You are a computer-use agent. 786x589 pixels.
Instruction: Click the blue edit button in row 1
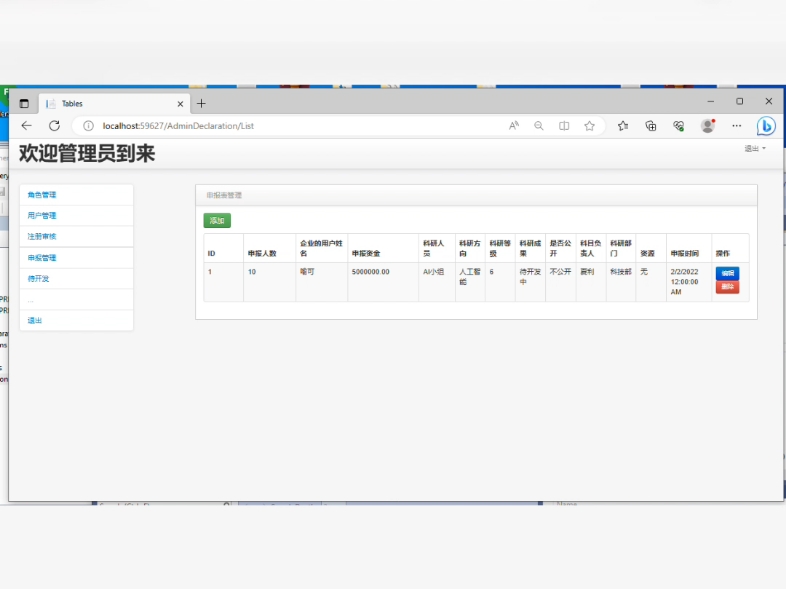click(x=727, y=273)
